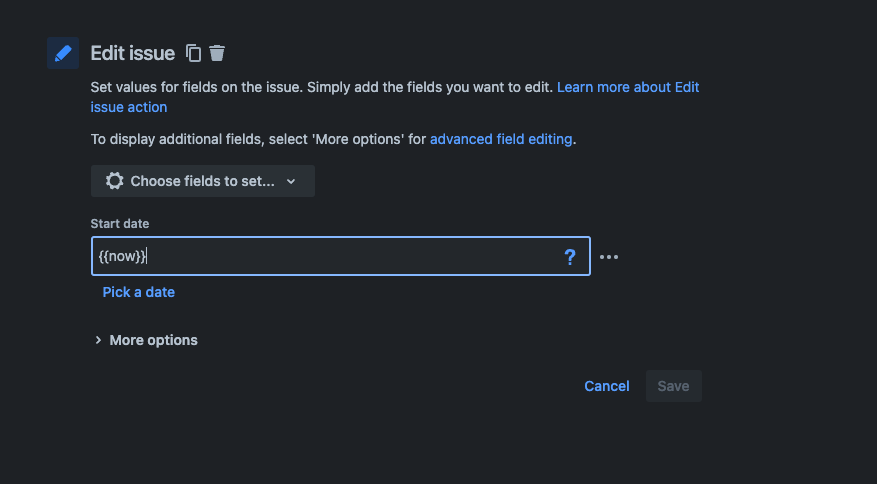Viewport: 877px width, 484px height.
Task: Click the 'Set values for fields' description text
Action: coord(322,87)
